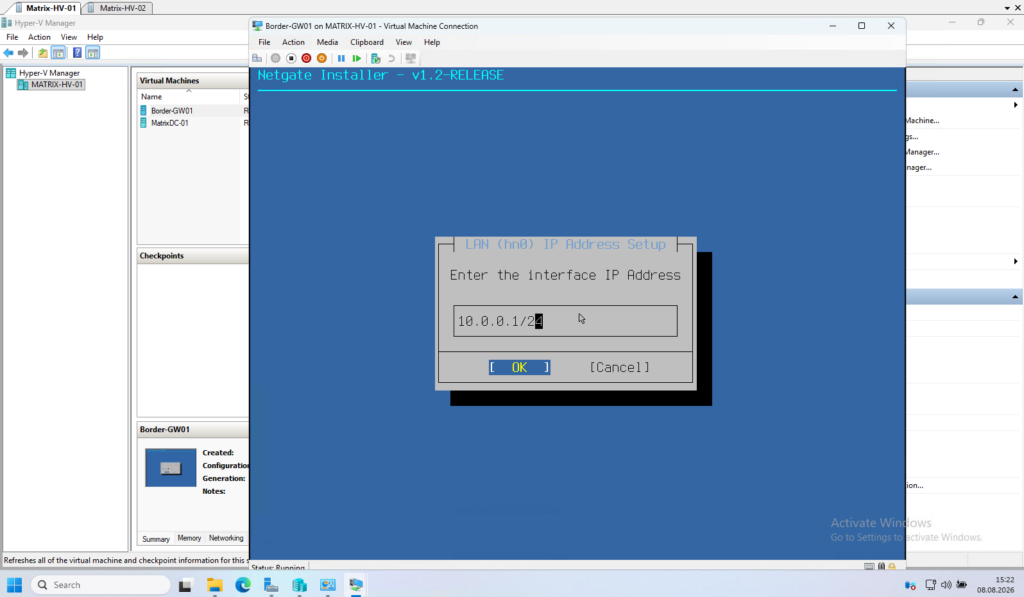Expand the upper Actions pane submenu arrow
The width and height of the screenshot is (1024, 597).
tap(1016, 105)
